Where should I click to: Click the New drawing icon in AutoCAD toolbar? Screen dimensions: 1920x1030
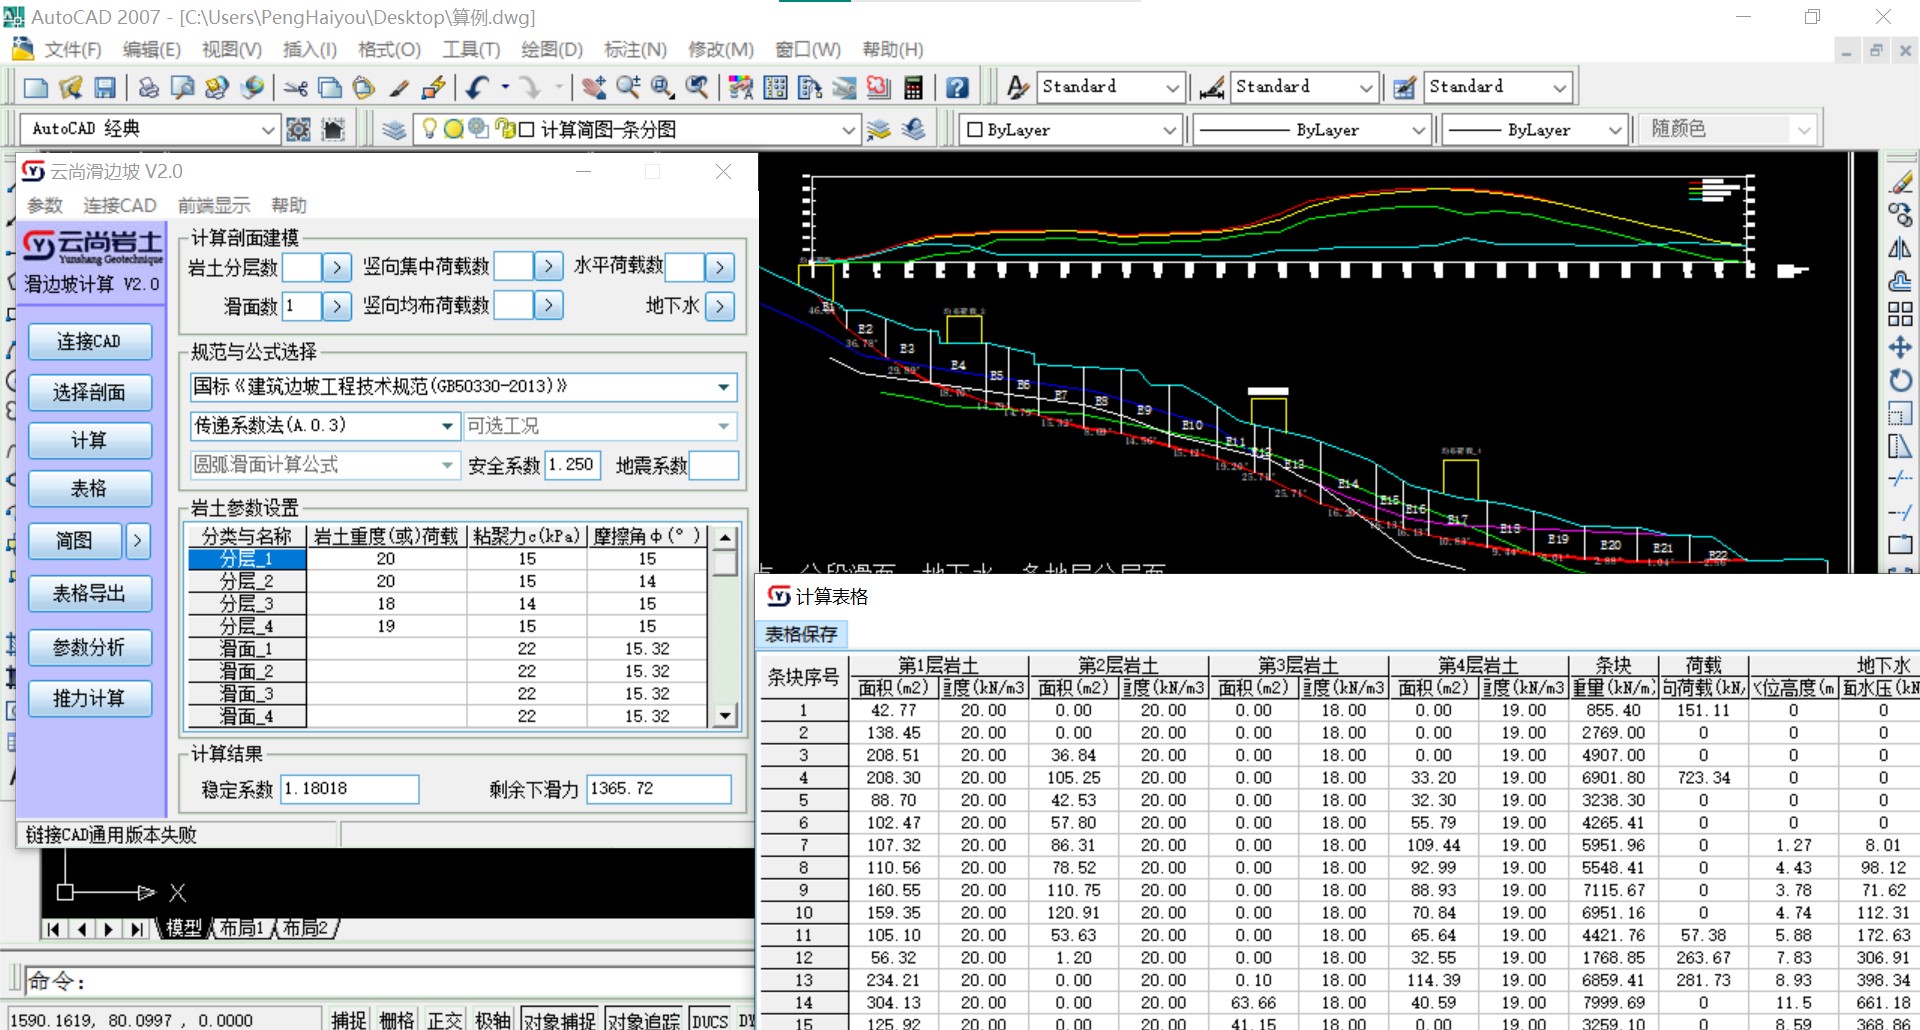tap(35, 88)
